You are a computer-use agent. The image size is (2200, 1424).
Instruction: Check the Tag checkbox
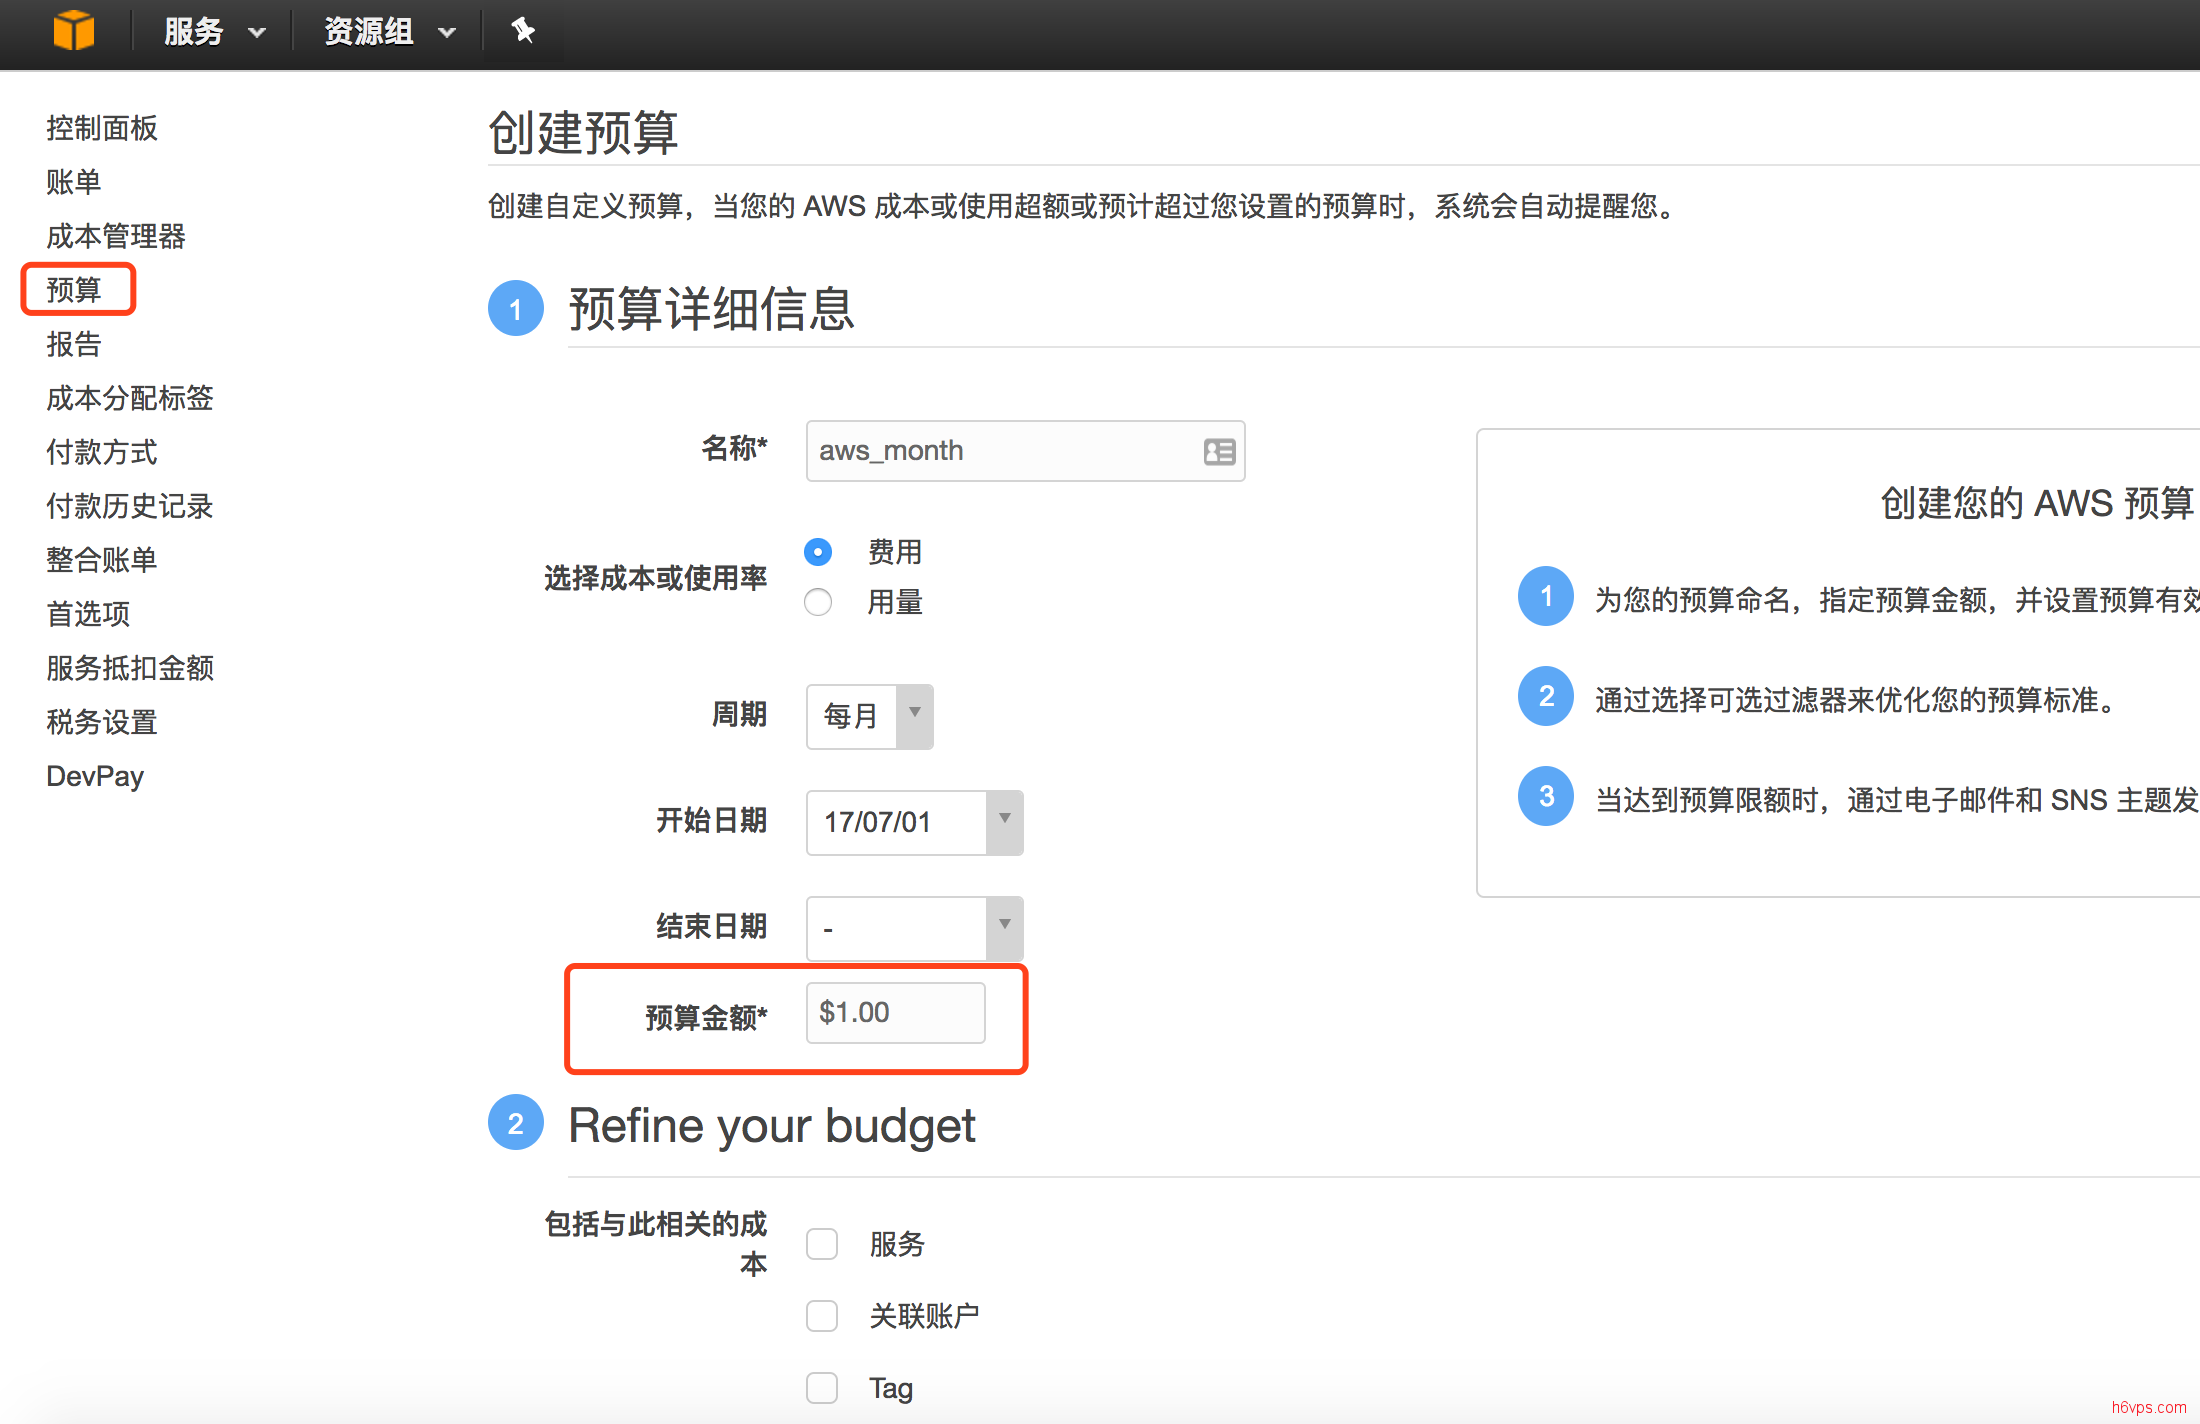822,1388
